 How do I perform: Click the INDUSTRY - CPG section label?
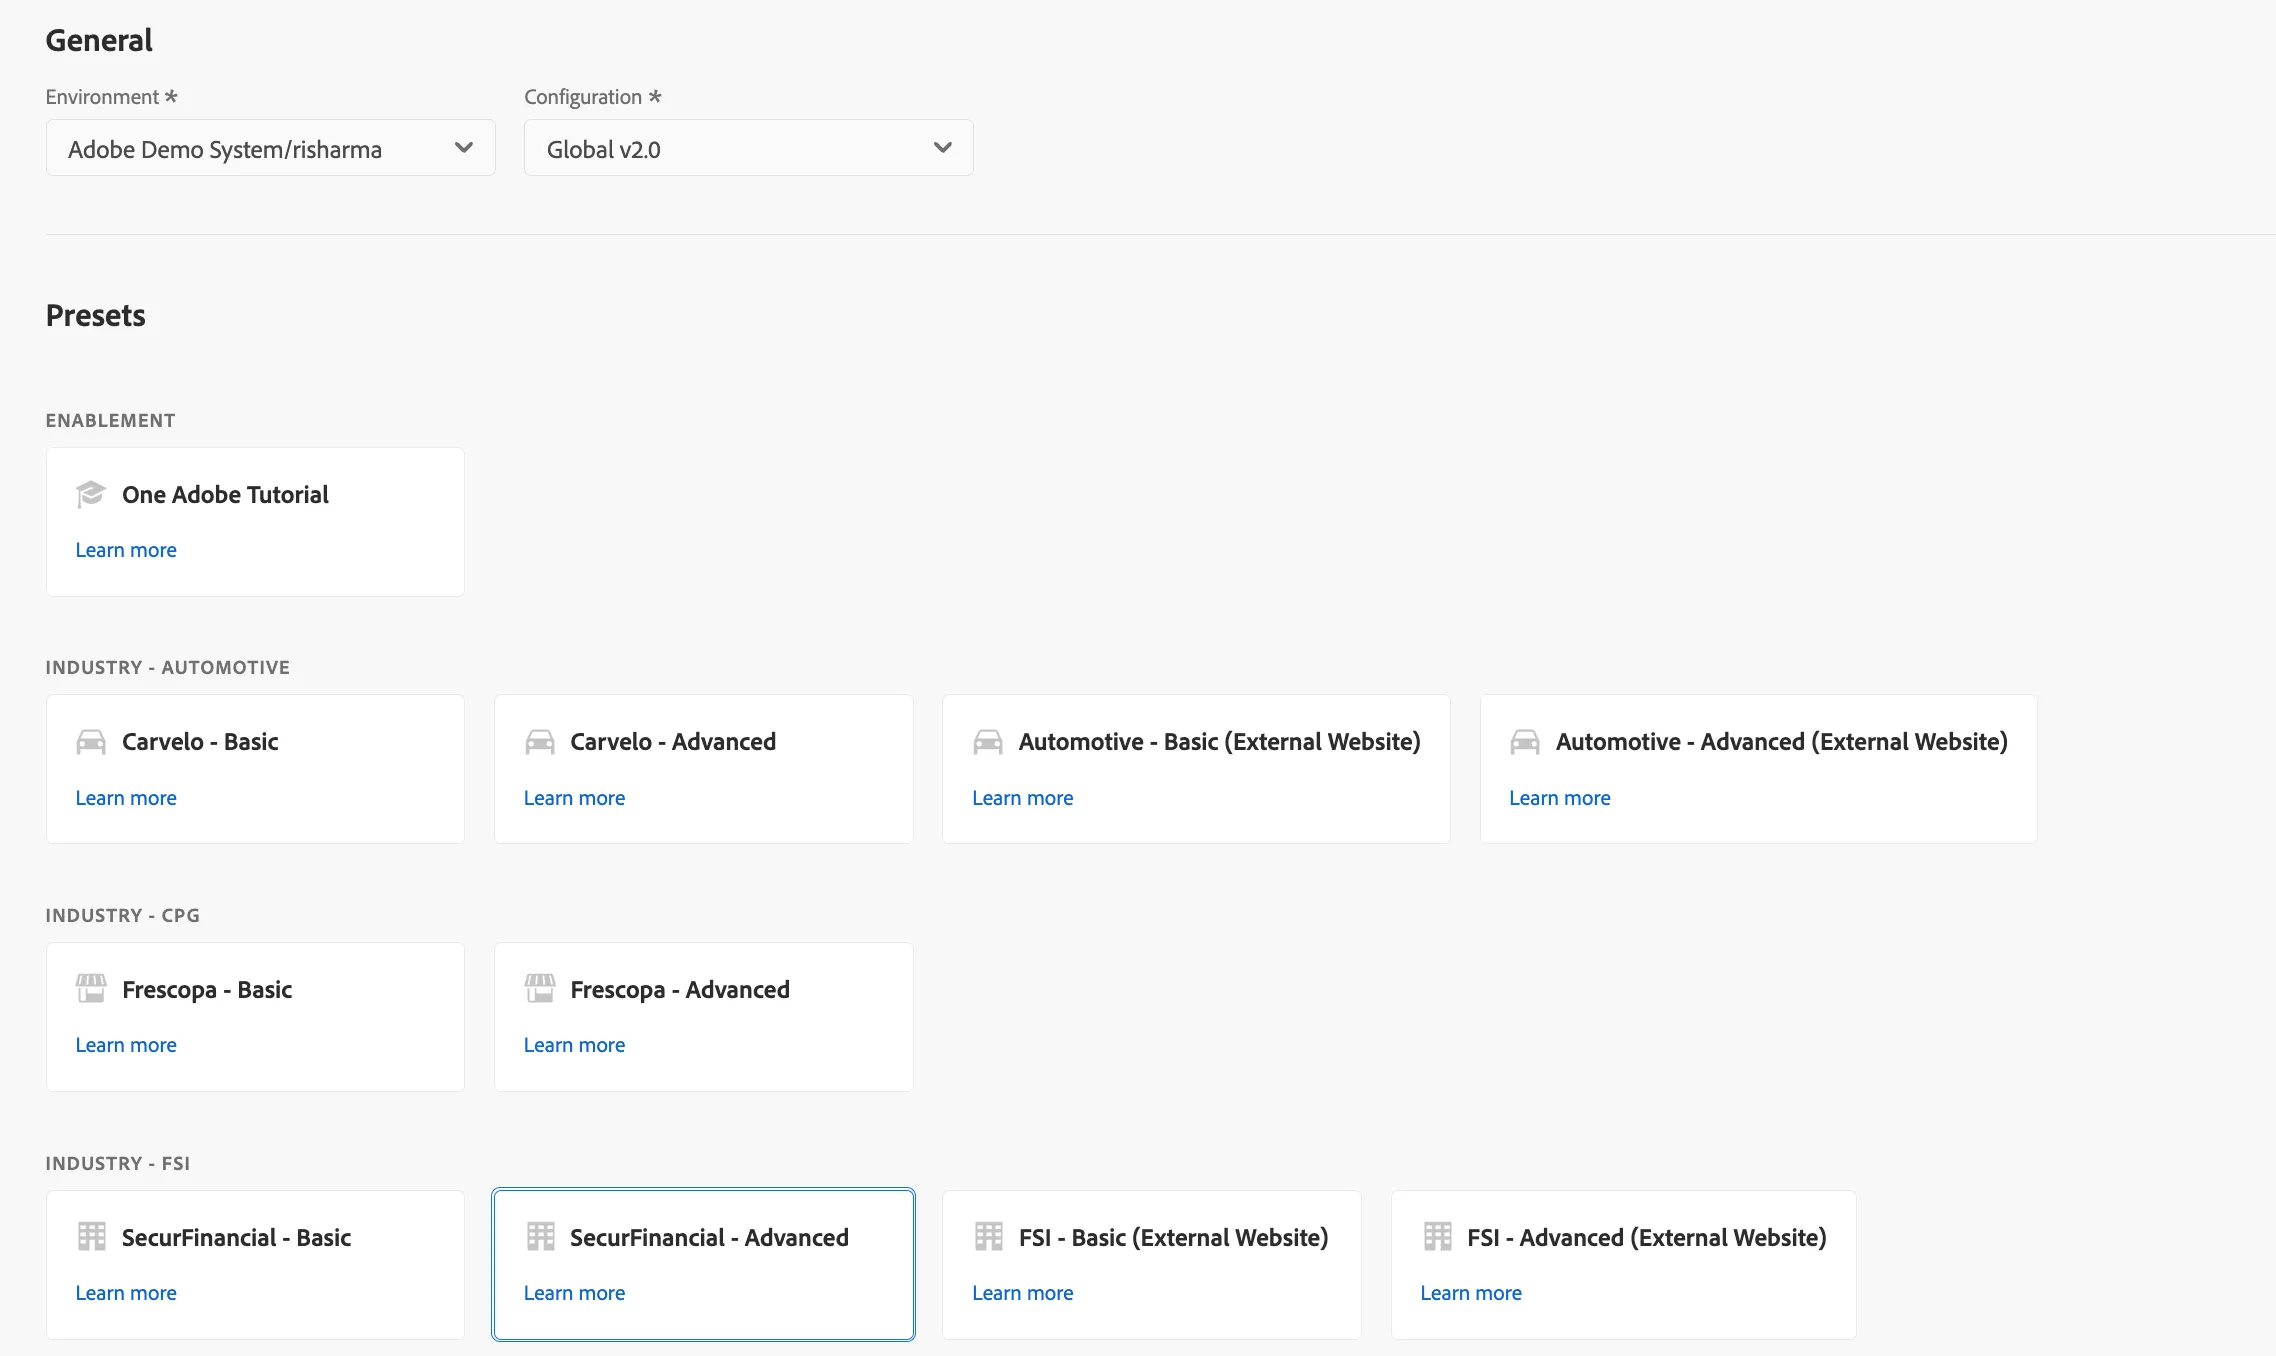click(123, 915)
